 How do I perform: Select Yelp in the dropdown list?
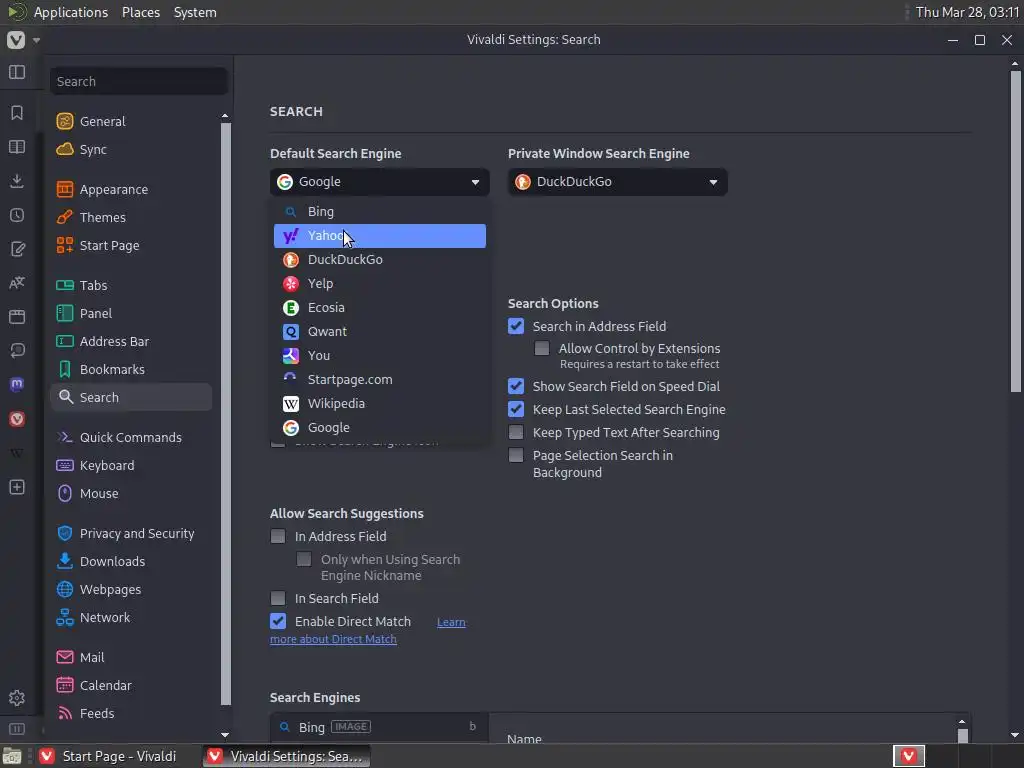(379, 283)
